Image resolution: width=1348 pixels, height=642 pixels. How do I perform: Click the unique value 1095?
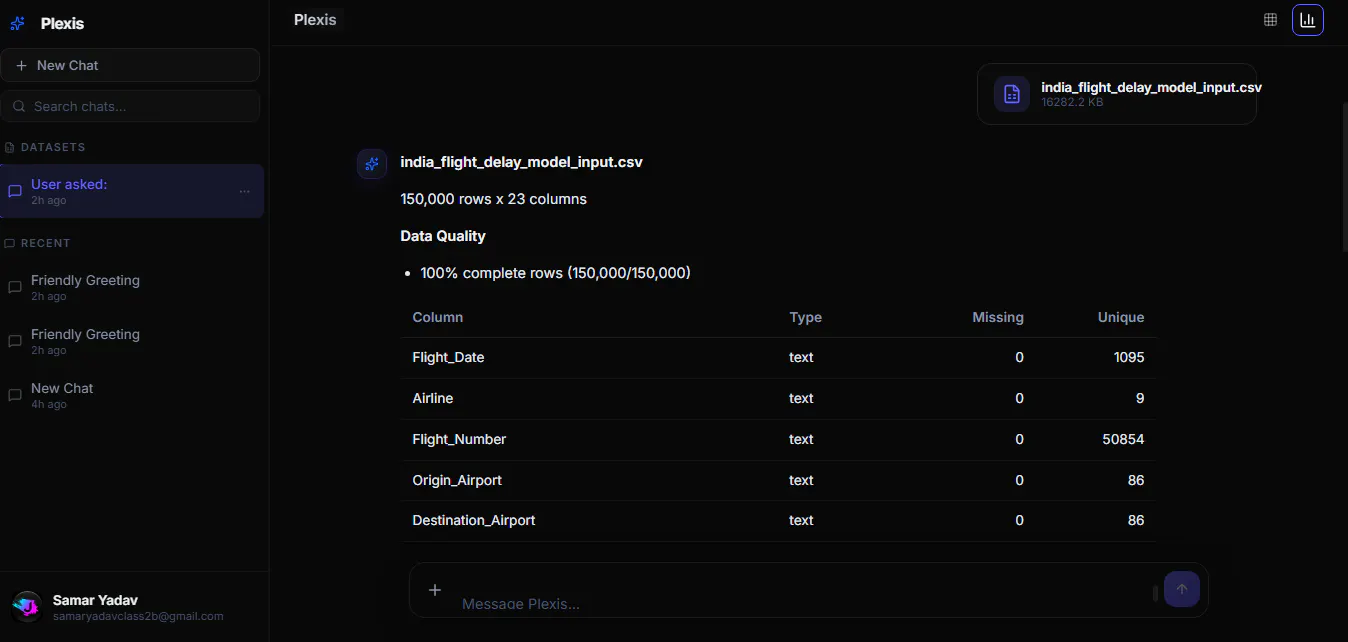click(1128, 357)
